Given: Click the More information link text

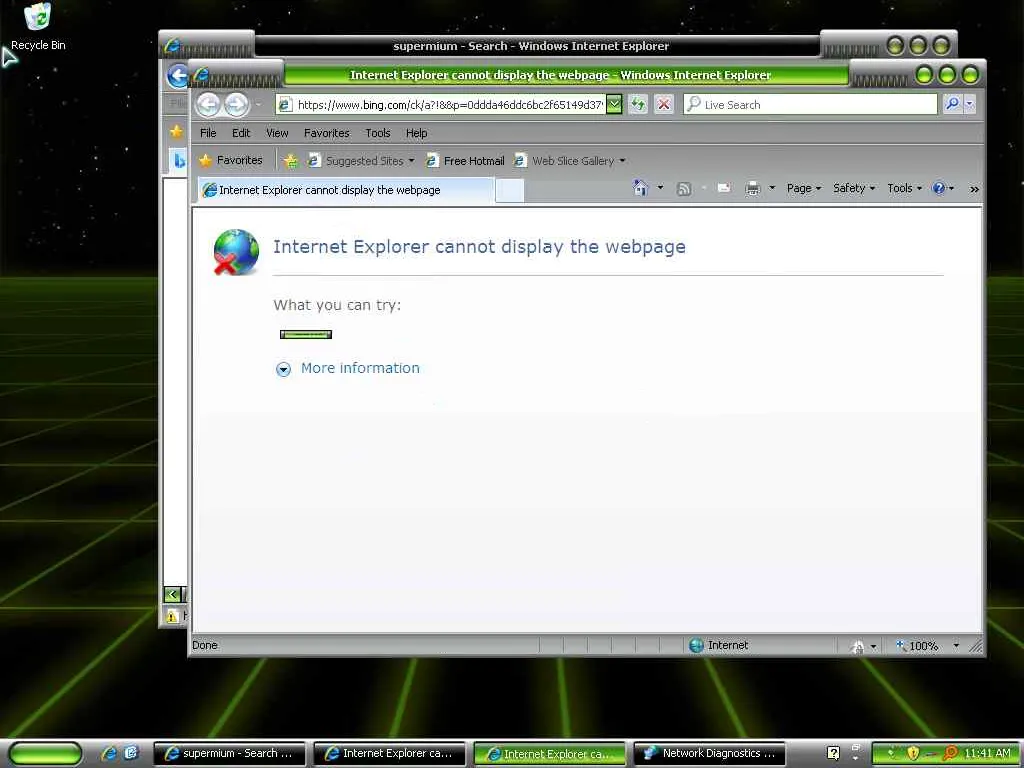Looking at the screenshot, I should tap(360, 368).
